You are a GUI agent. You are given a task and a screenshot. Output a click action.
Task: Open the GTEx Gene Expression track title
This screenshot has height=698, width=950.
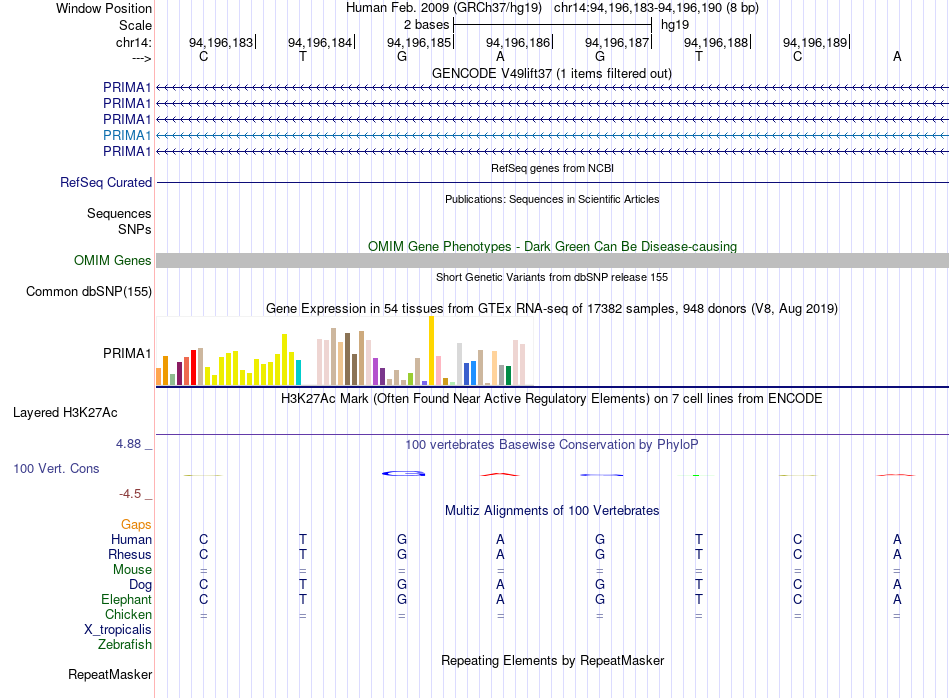[x=552, y=308]
